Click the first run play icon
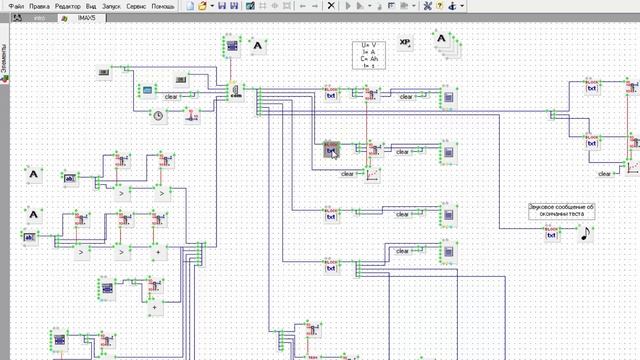This screenshot has height=360, width=640. pos(348,6)
